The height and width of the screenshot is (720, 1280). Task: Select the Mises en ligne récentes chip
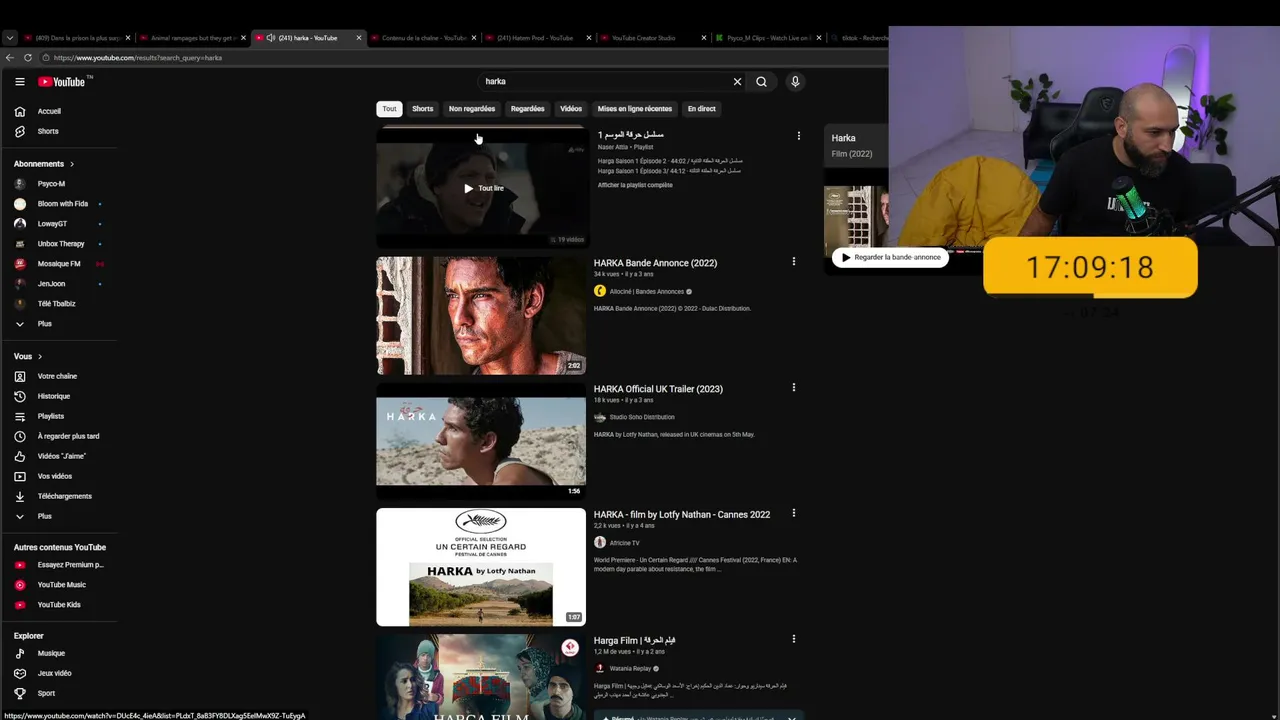tap(635, 109)
